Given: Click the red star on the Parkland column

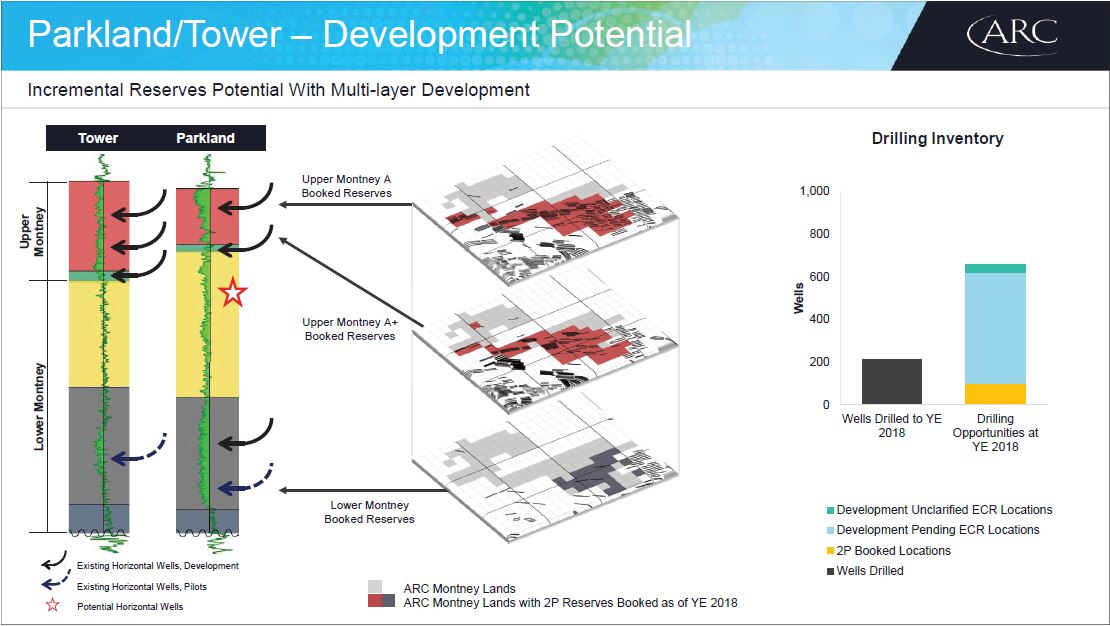Looking at the screenshot, I should (x=233, y=292).
